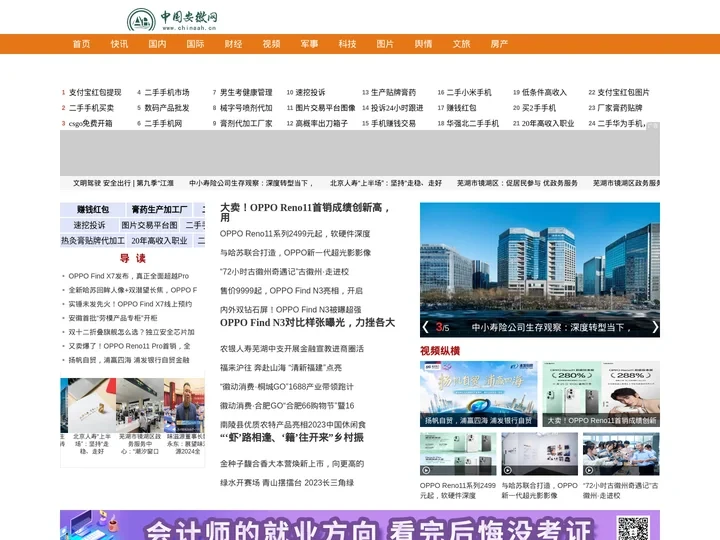This screenshot has height=540, width=720.
Task: Open the 文旅 navigation tab
Action: click(461, 44)
